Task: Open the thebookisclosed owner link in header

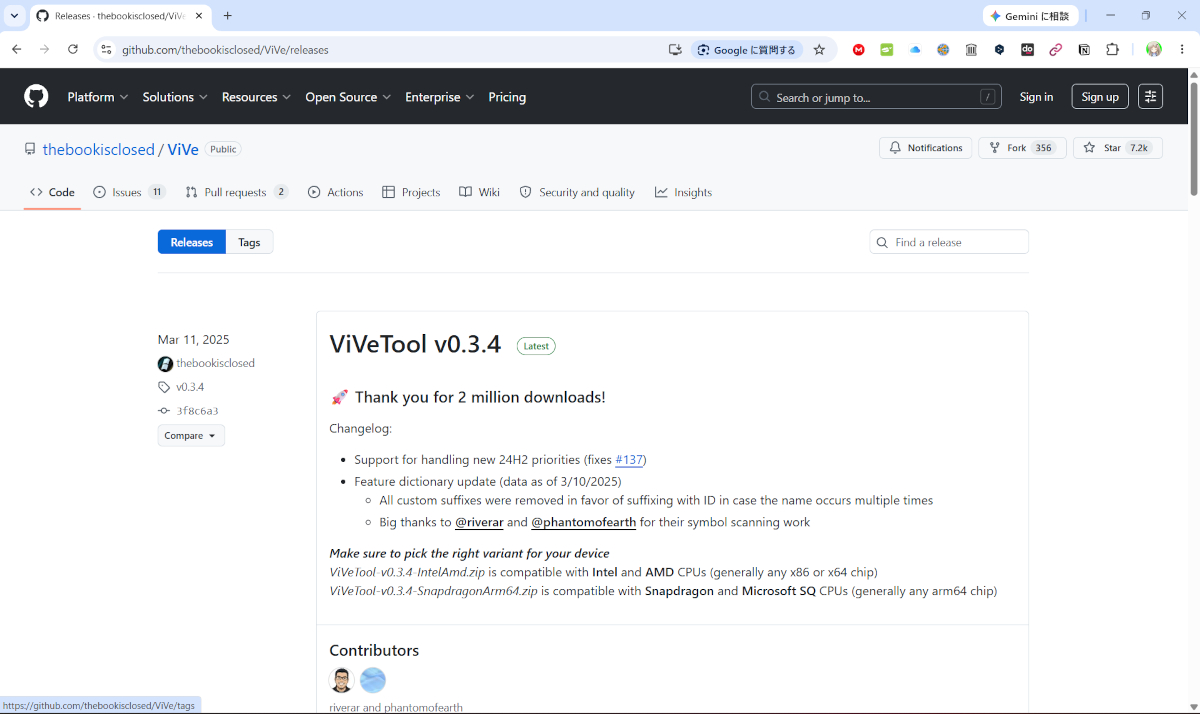Action: tap(98, 149)
